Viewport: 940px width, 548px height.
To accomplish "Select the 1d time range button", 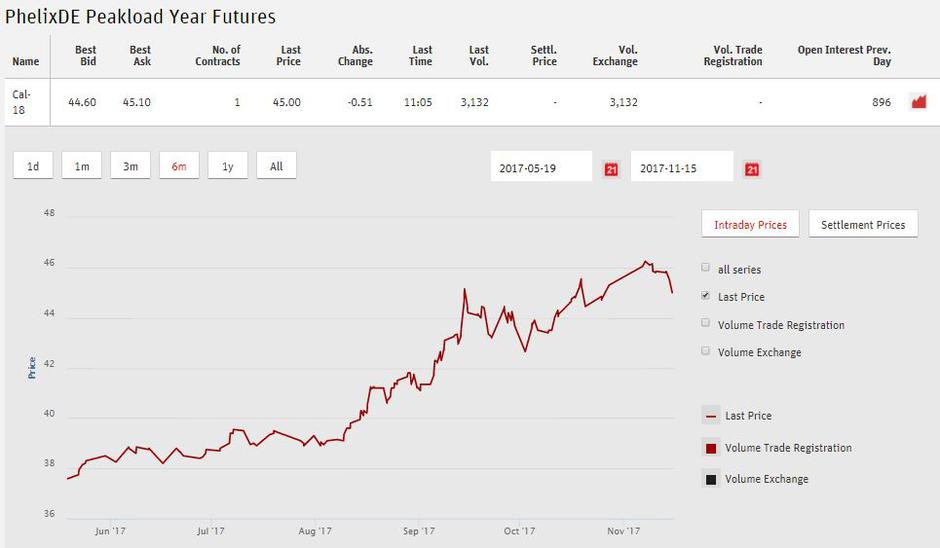I will tap(33, 166).
